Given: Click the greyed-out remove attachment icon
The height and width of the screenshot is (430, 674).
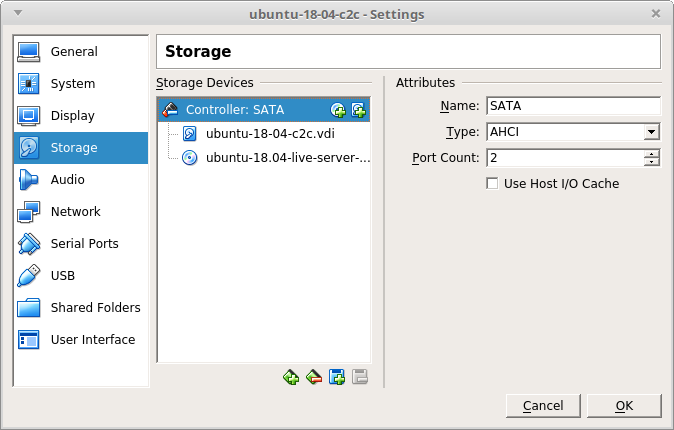Looking at the screenshot, I should coord(360,377).
